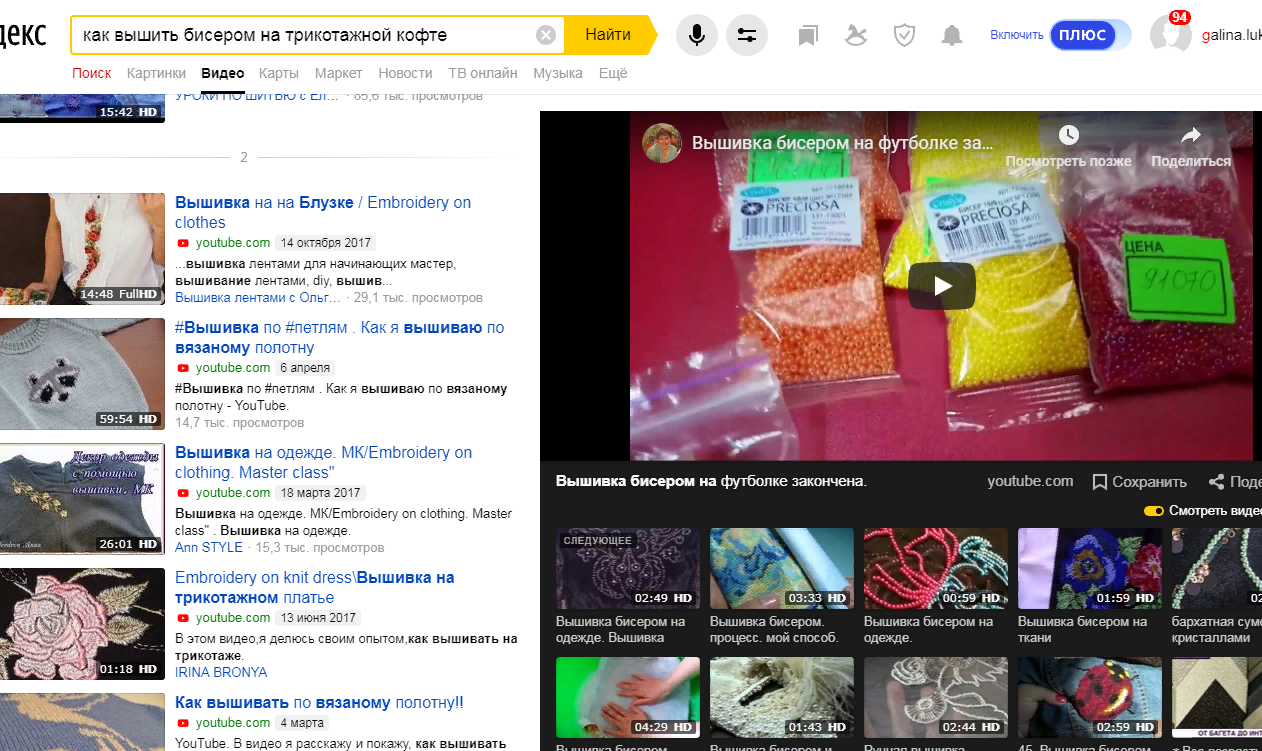1262x751 pixels.
Task: Open the Маркет tab
Action: [x=339, y=73]
